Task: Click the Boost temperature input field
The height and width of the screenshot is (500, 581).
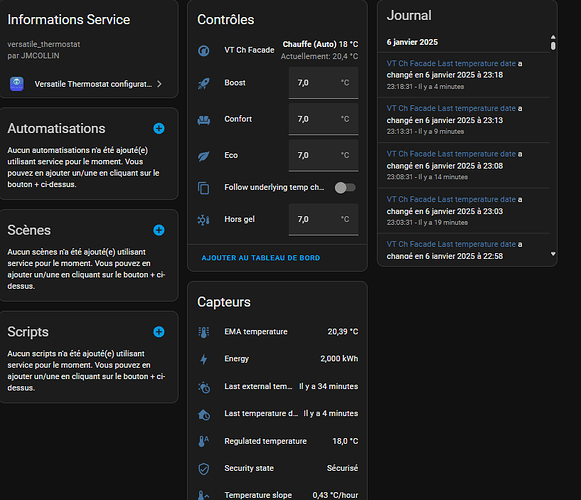Action: point(323,83)
